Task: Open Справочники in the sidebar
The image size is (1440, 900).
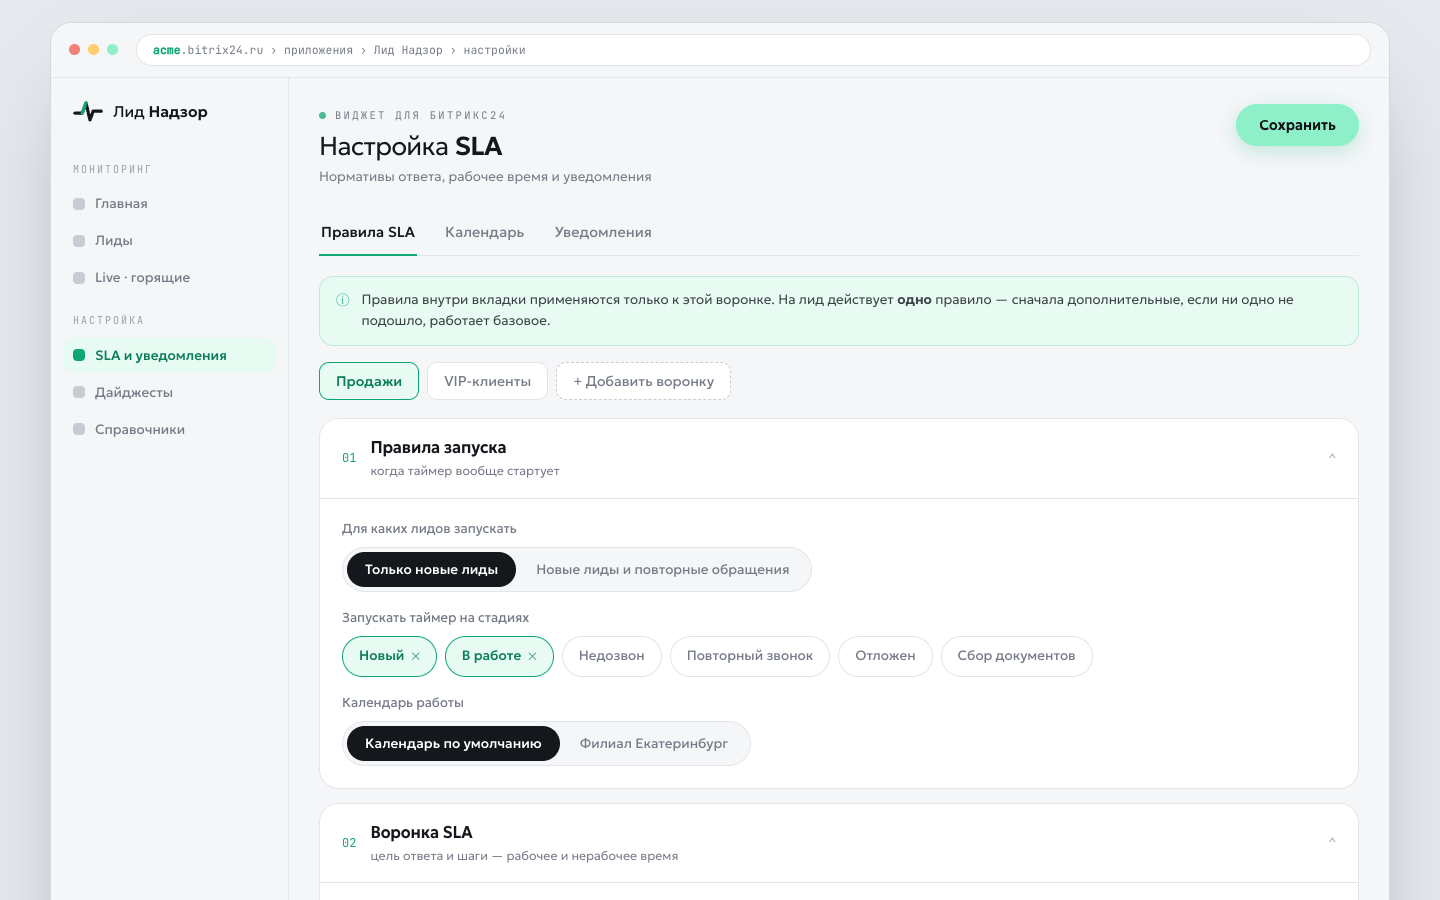Action: (170, 430)
